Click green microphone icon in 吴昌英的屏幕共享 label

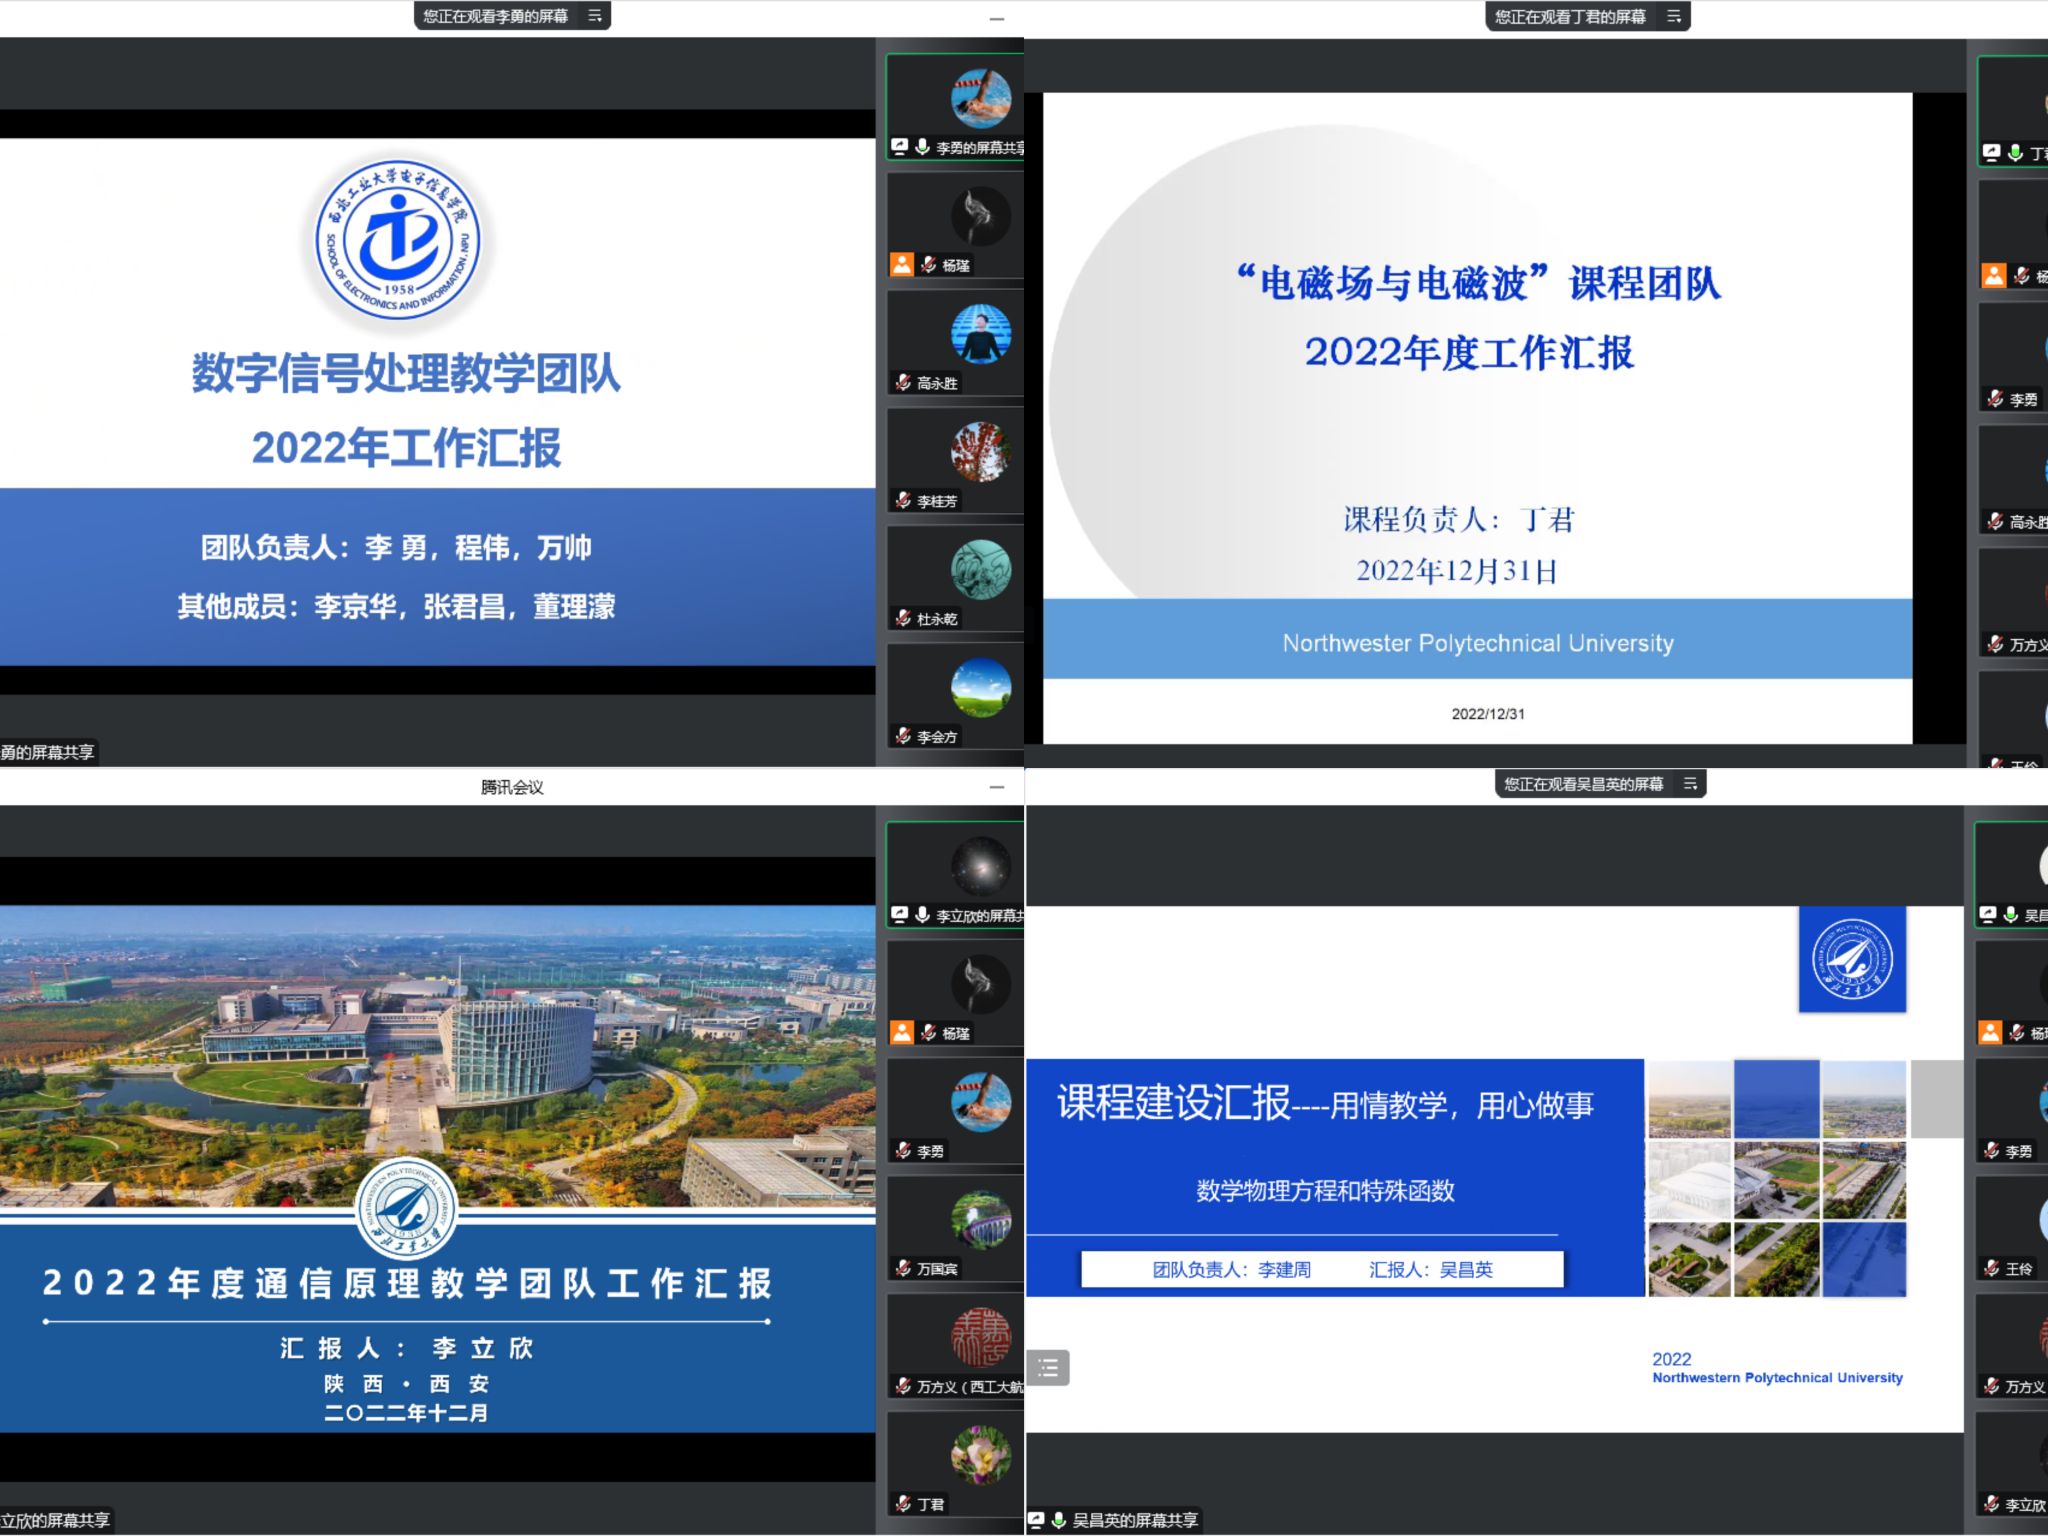(x=1058, y=1520)
